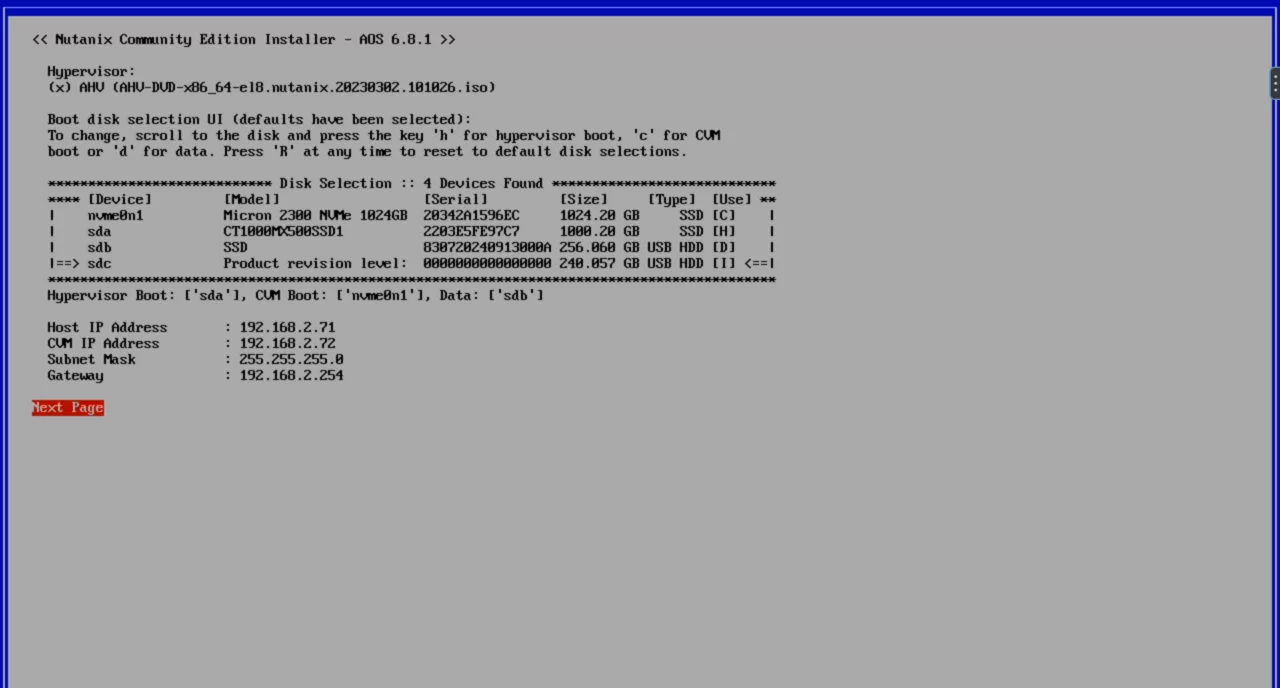Click the 256.060 GB size value
Image resolution: width=1280 pixels, height=688 pixels.
coord(599,247)
